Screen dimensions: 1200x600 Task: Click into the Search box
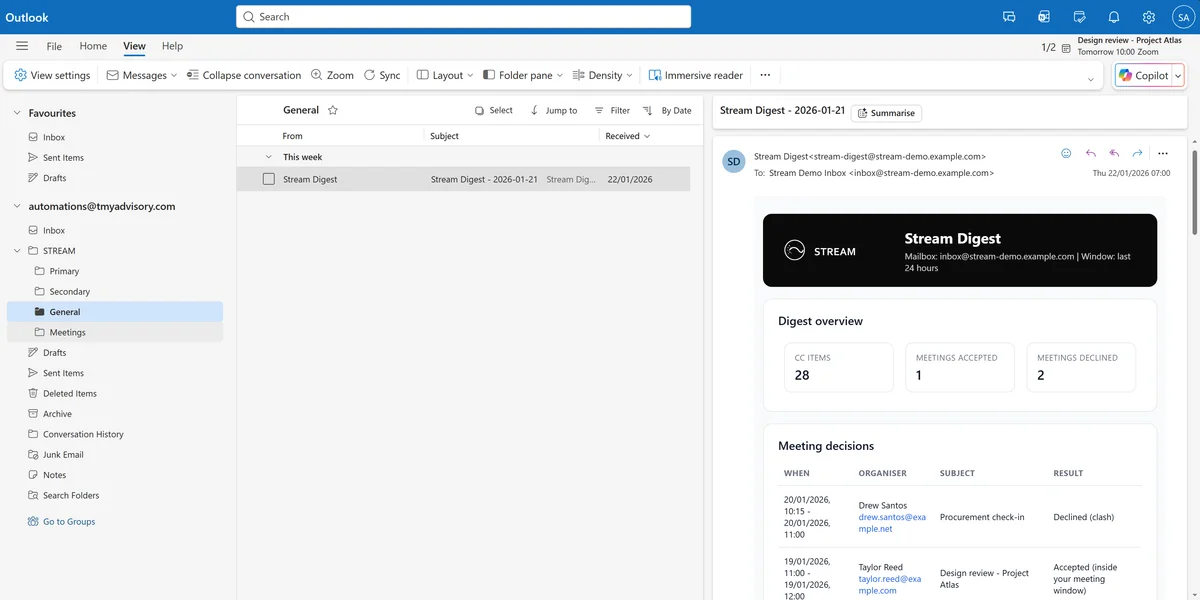point(463,17)
